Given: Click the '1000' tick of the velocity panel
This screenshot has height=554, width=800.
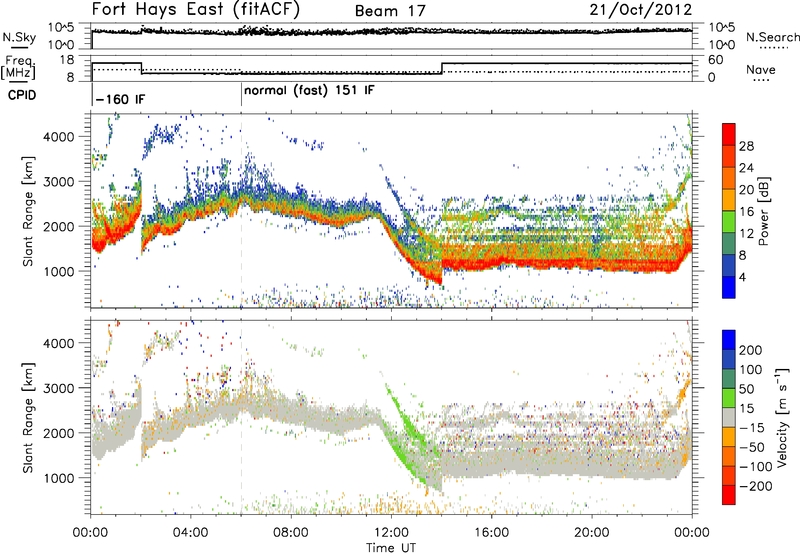Looking at the screenshot, I should [59, 478].
